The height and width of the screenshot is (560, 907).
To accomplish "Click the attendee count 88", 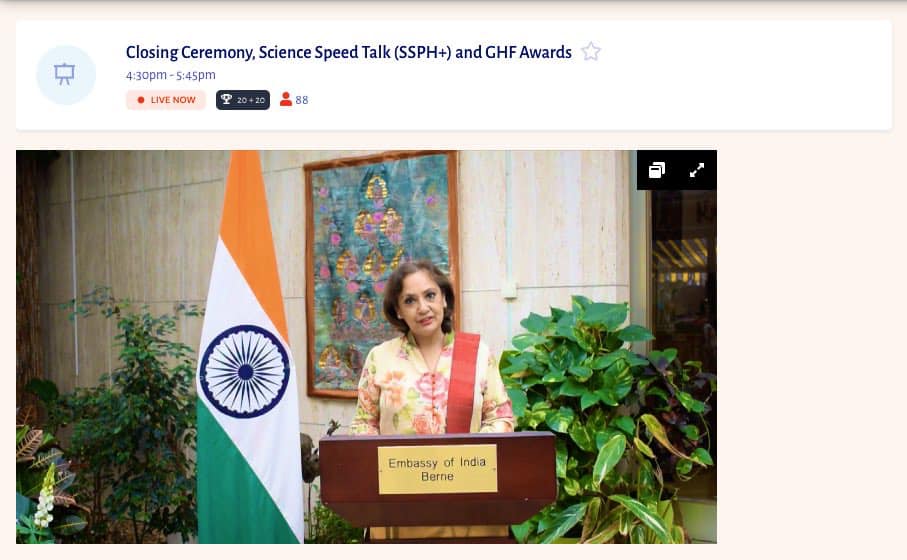I will [x=301, y=100].
